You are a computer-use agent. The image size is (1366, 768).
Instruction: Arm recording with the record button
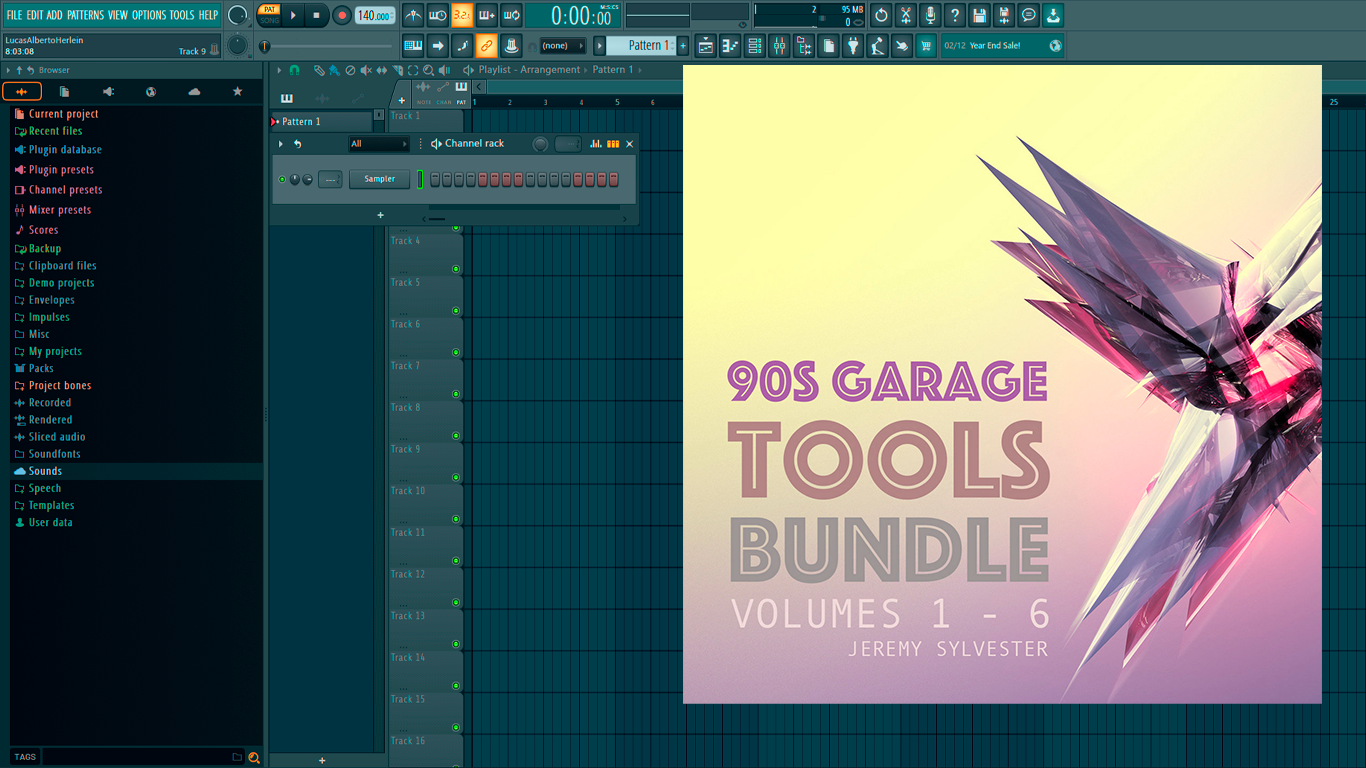point(342,15)
